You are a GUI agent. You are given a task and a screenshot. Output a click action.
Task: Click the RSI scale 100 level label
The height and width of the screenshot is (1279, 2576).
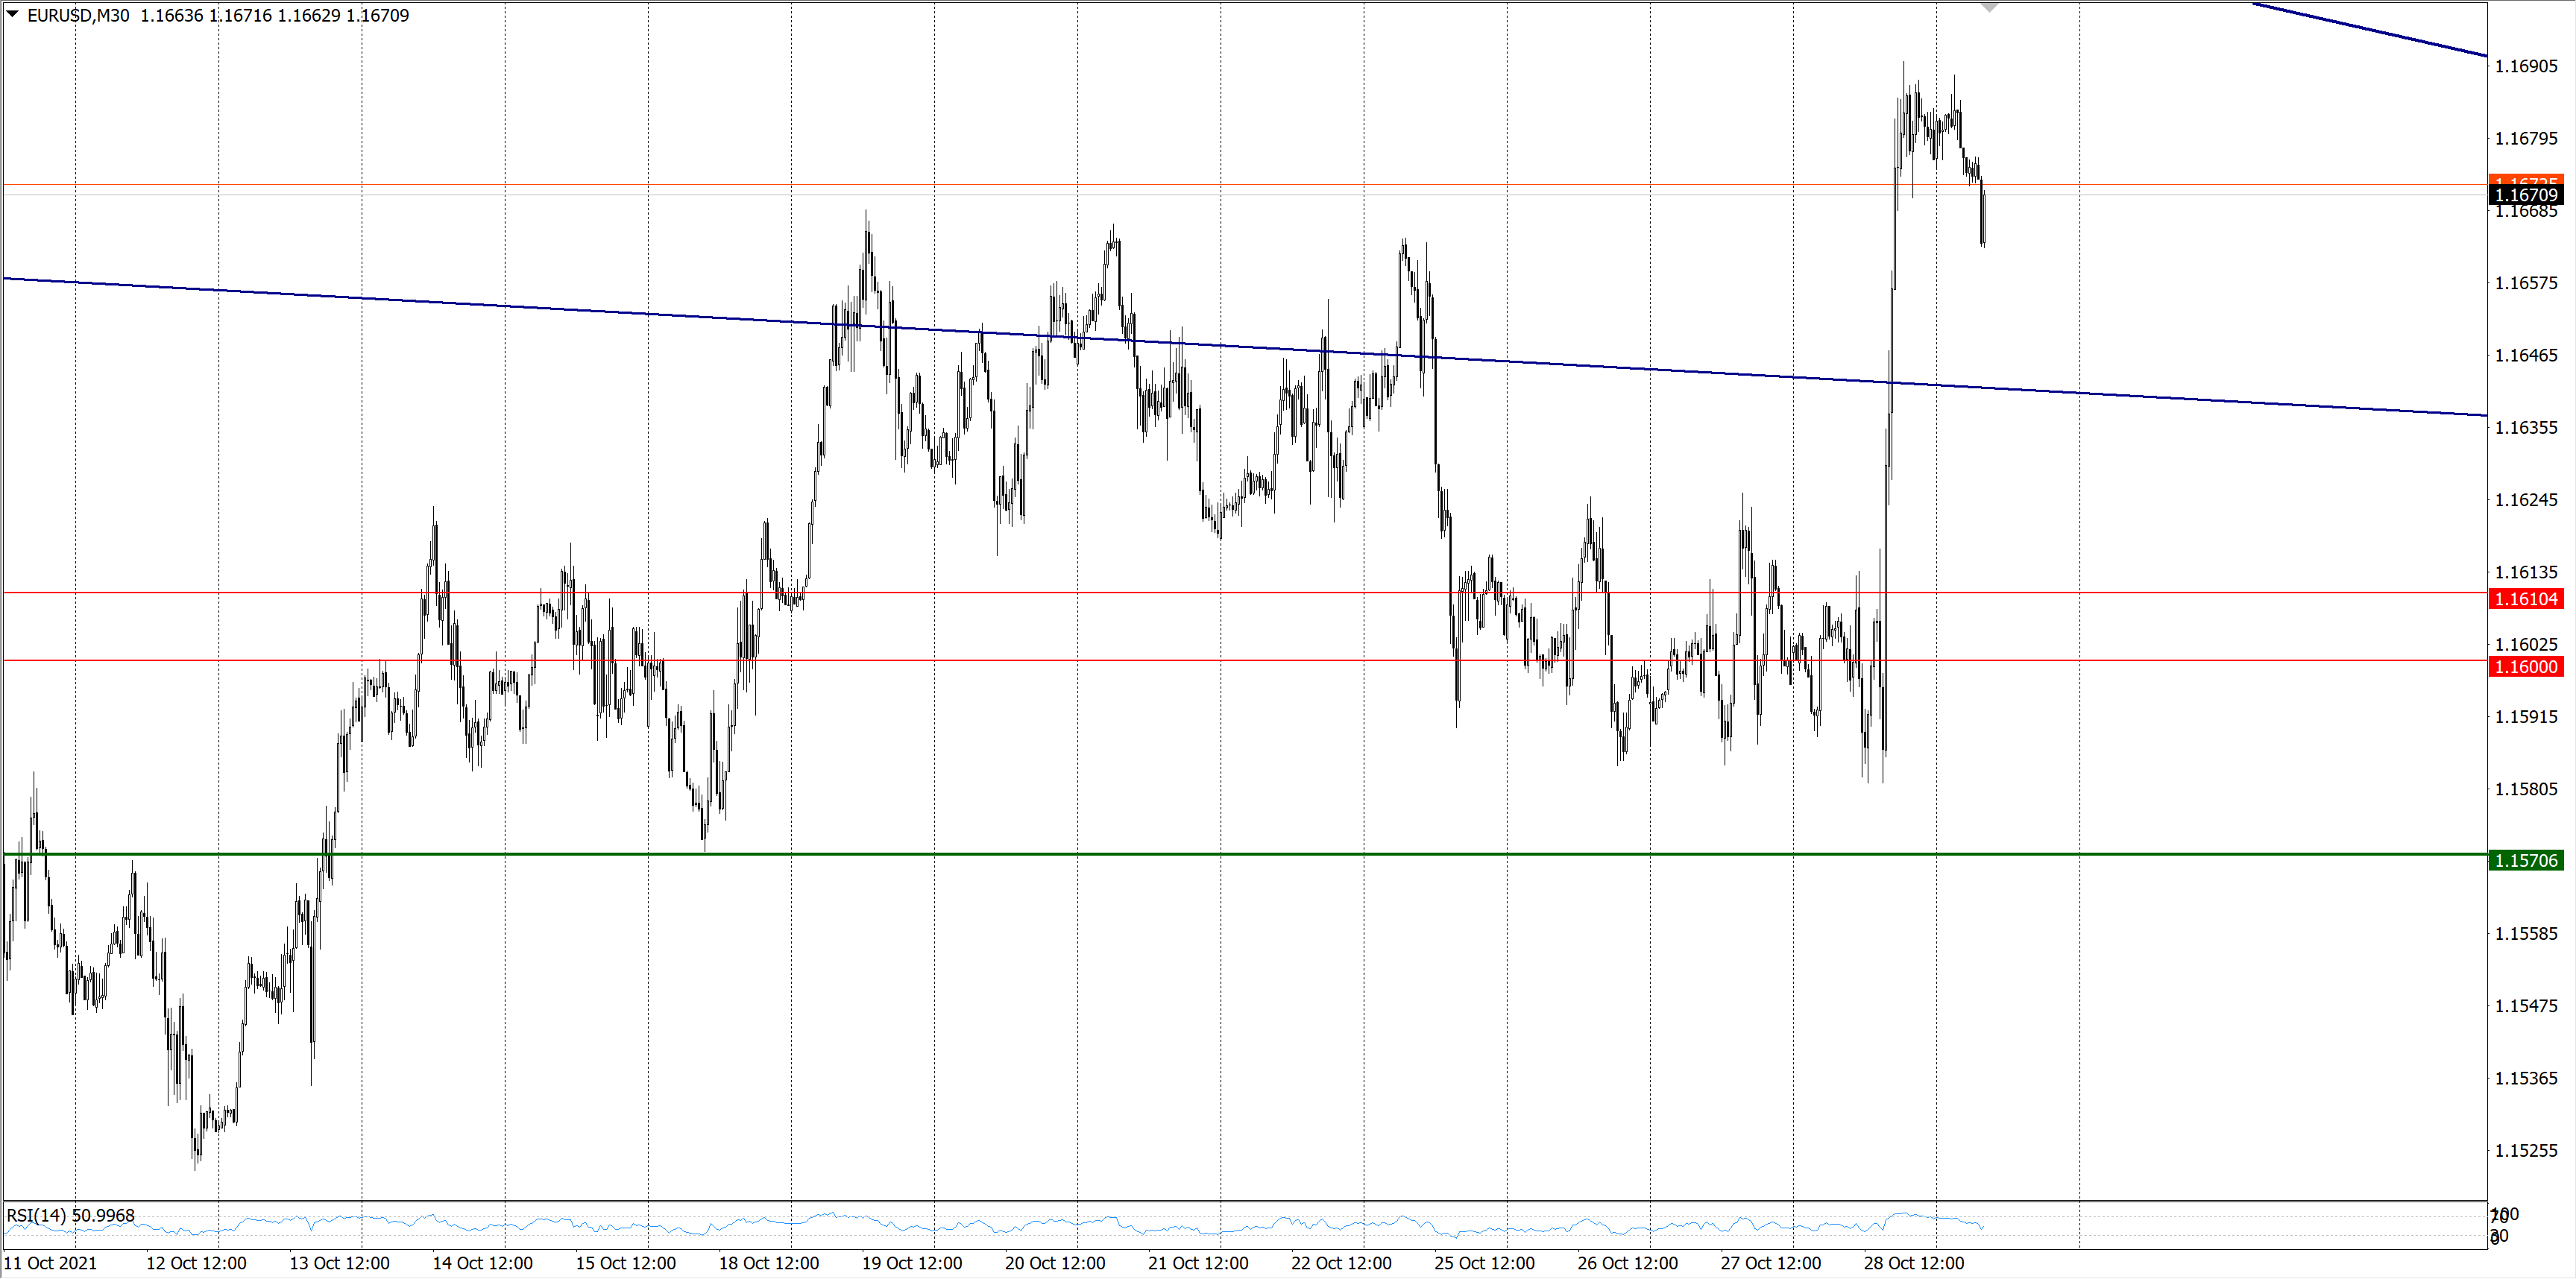[2505, 1214]
